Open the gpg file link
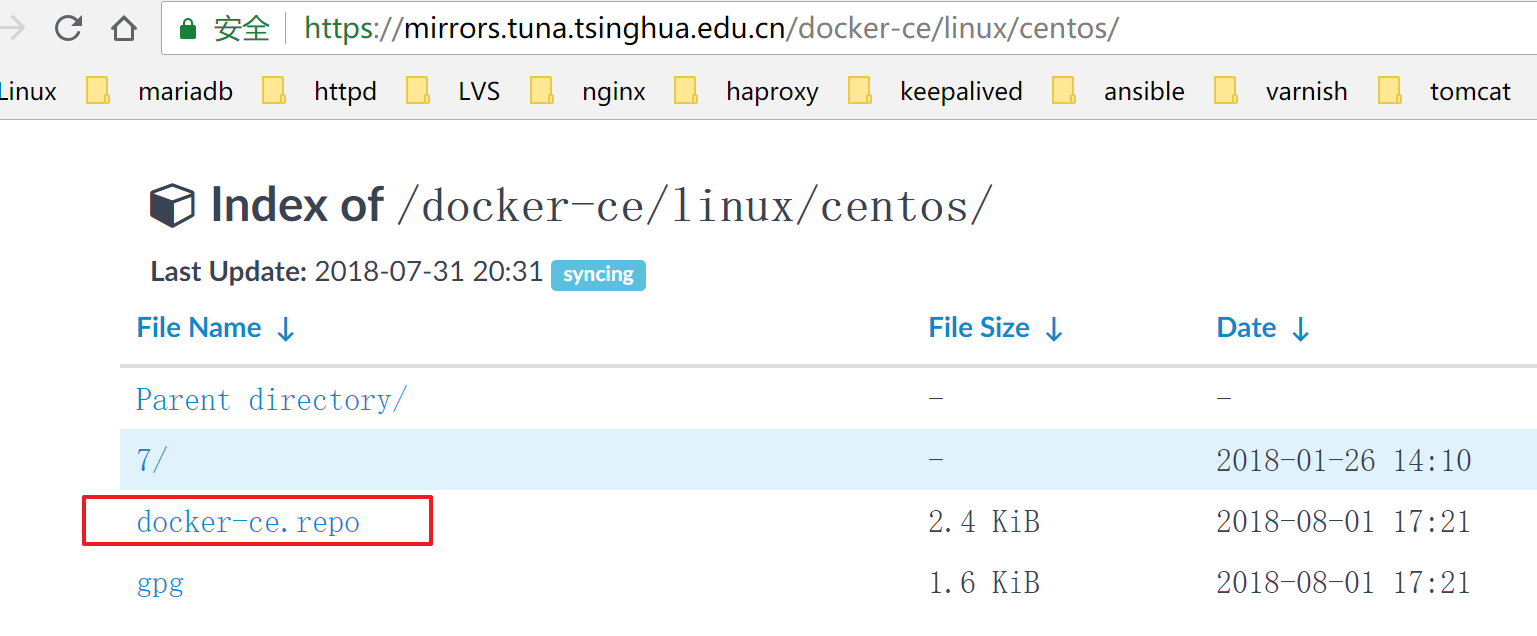1537x636 pixels. pos(160,583)
